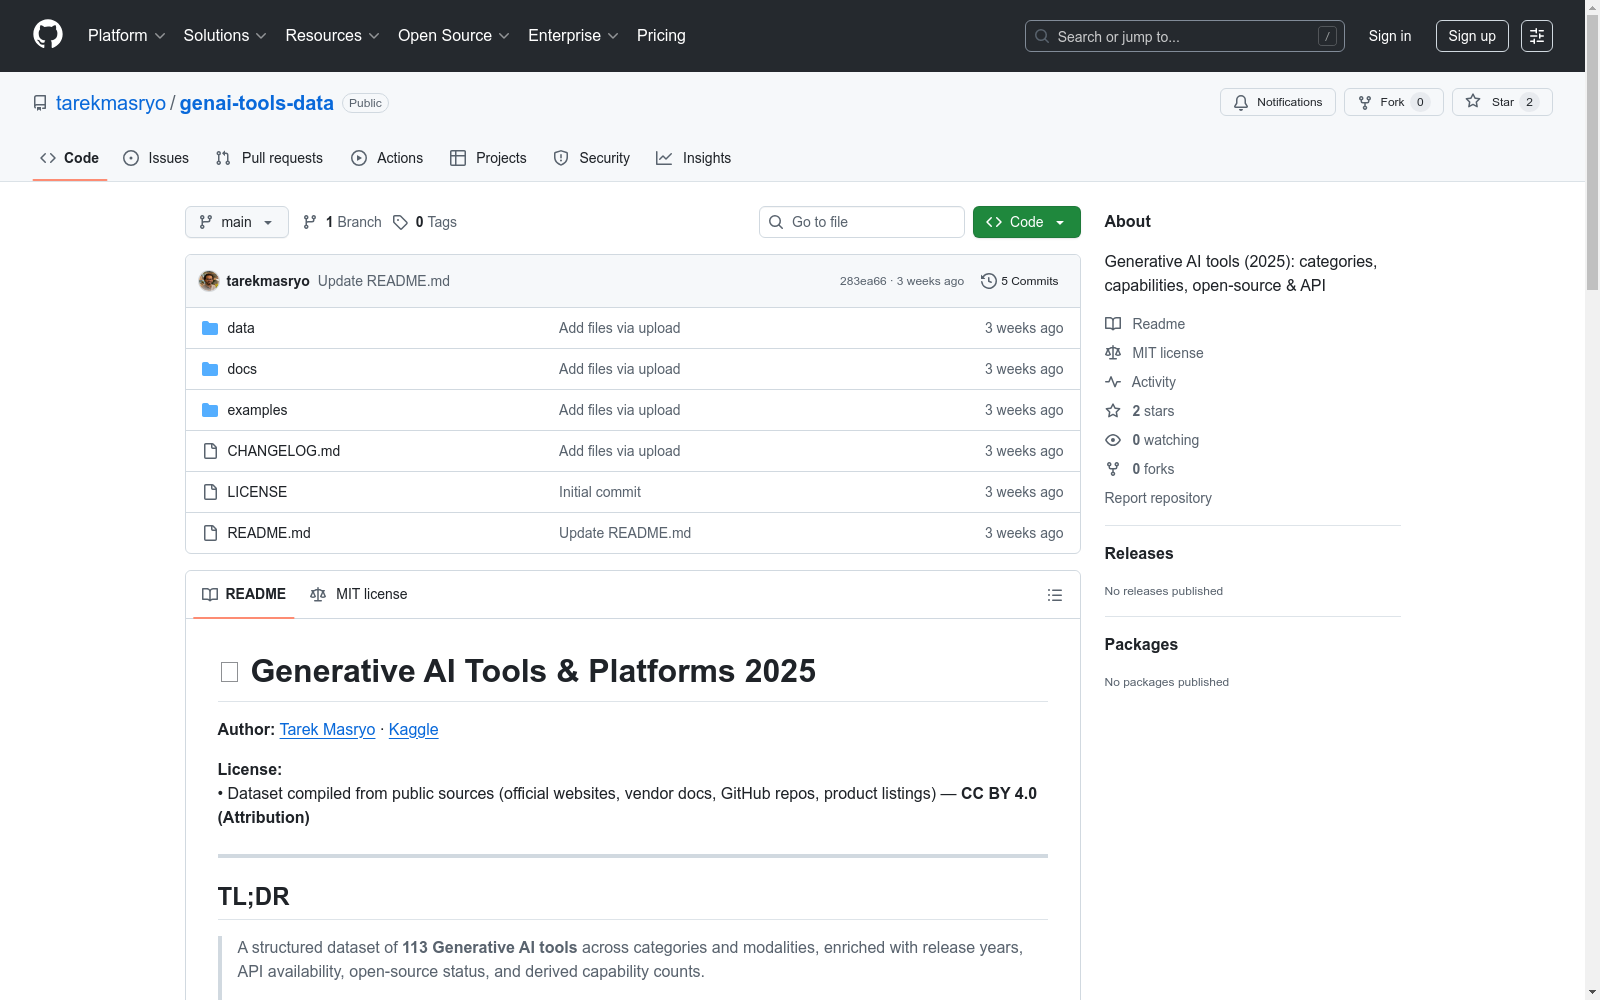Click the tag icon beside 0 Tags
This screenshot has width=1600, height=1000.
tap(400, 222)
